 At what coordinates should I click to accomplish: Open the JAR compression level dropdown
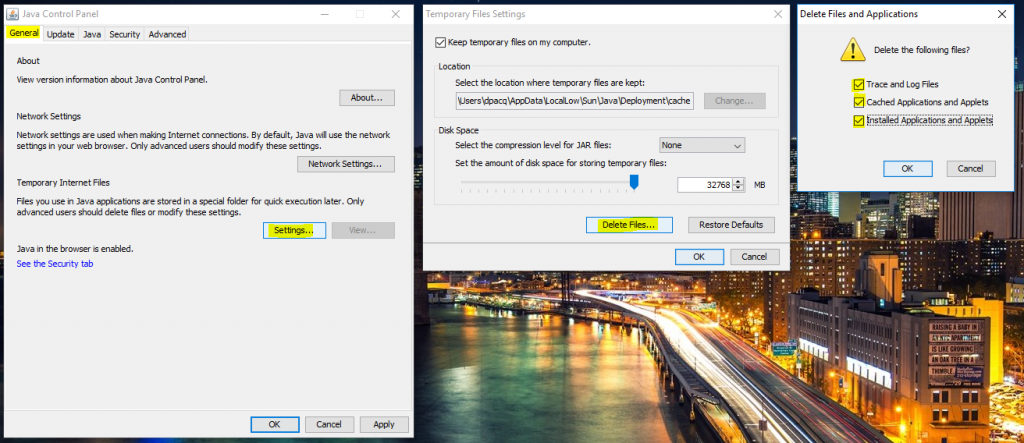click(x=702, y=145)
